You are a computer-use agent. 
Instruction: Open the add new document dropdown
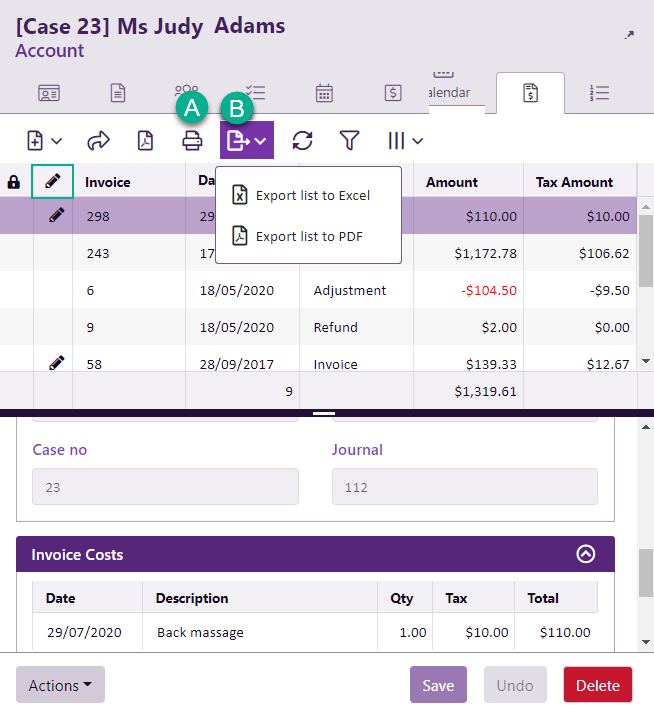(x=44, y=141)
